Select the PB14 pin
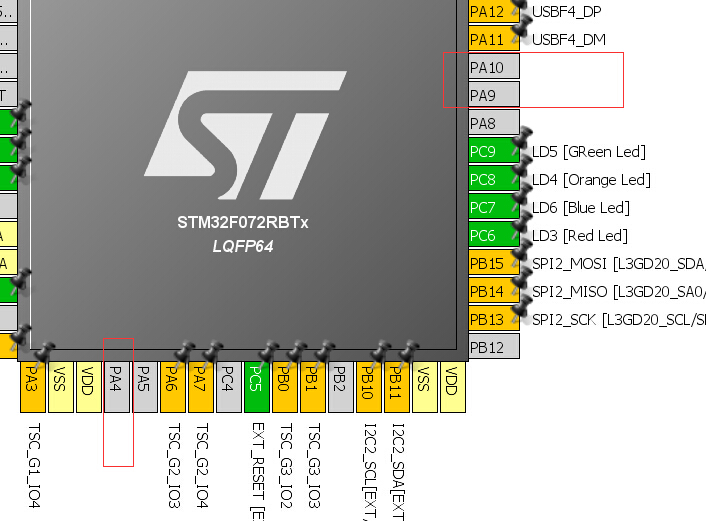The image size is (706, 521). 494,290
